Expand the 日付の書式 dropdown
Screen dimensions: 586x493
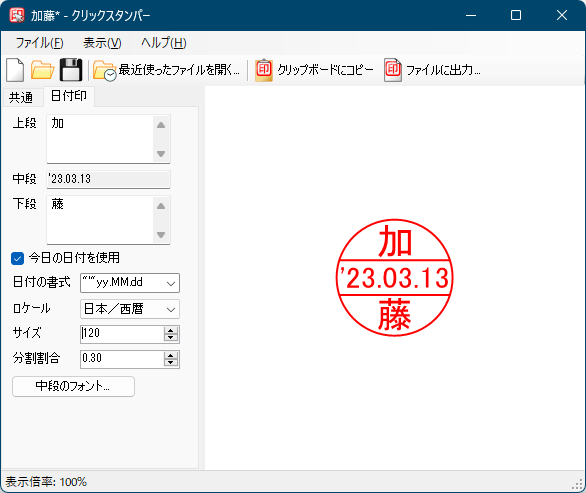(171, 283)
